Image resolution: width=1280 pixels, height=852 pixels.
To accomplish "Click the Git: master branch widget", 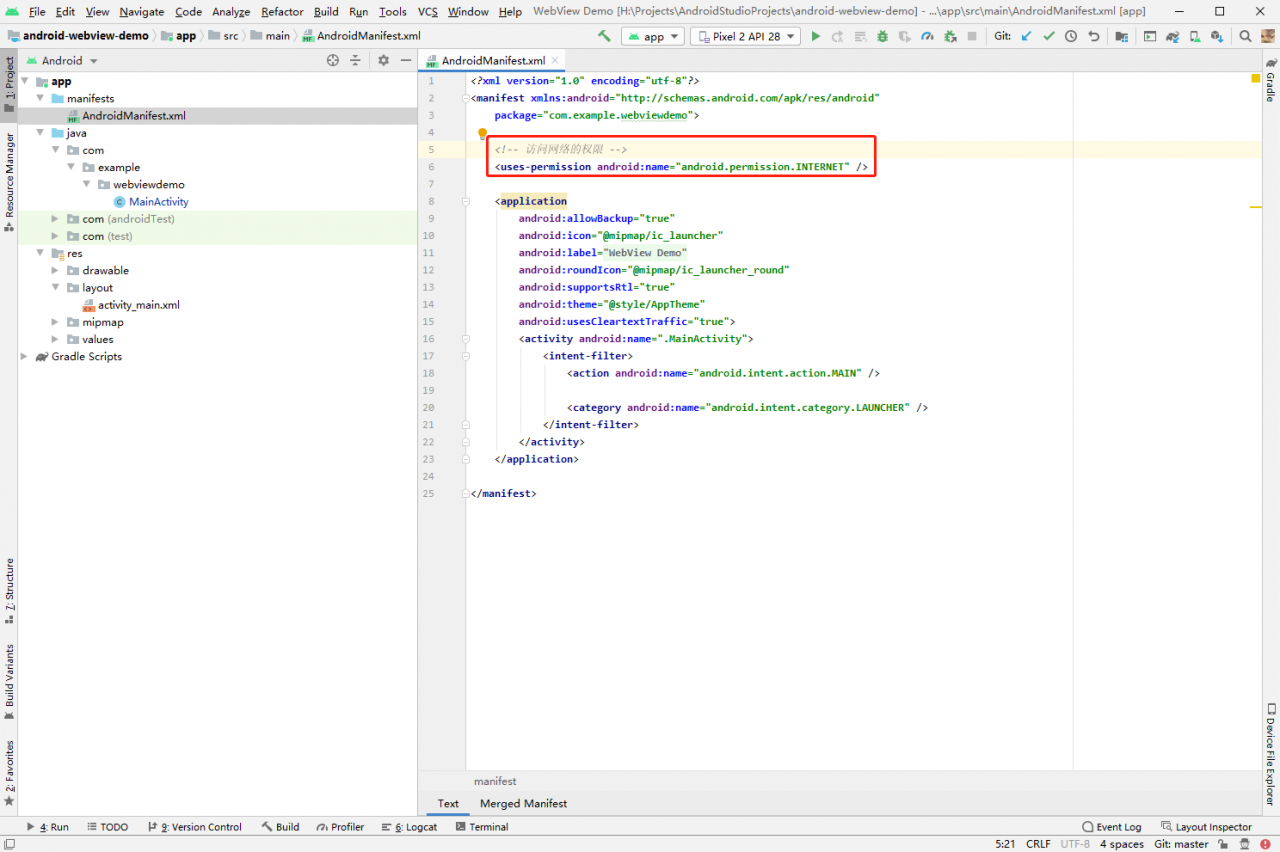I will click(x=1181, y=844).
